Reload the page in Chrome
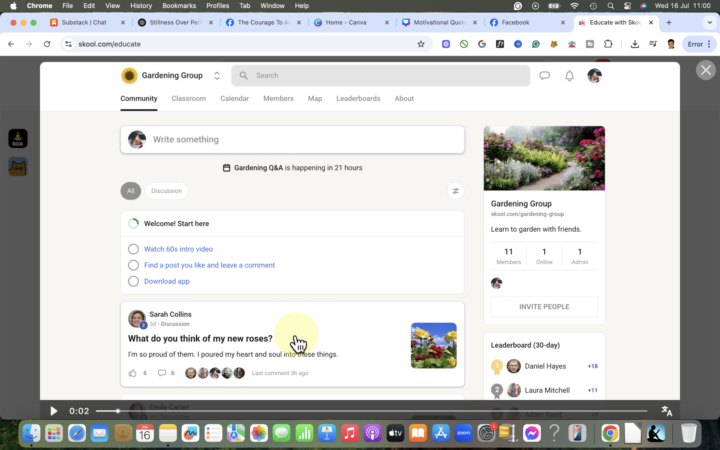720x450 pixels. click(47, 44)
